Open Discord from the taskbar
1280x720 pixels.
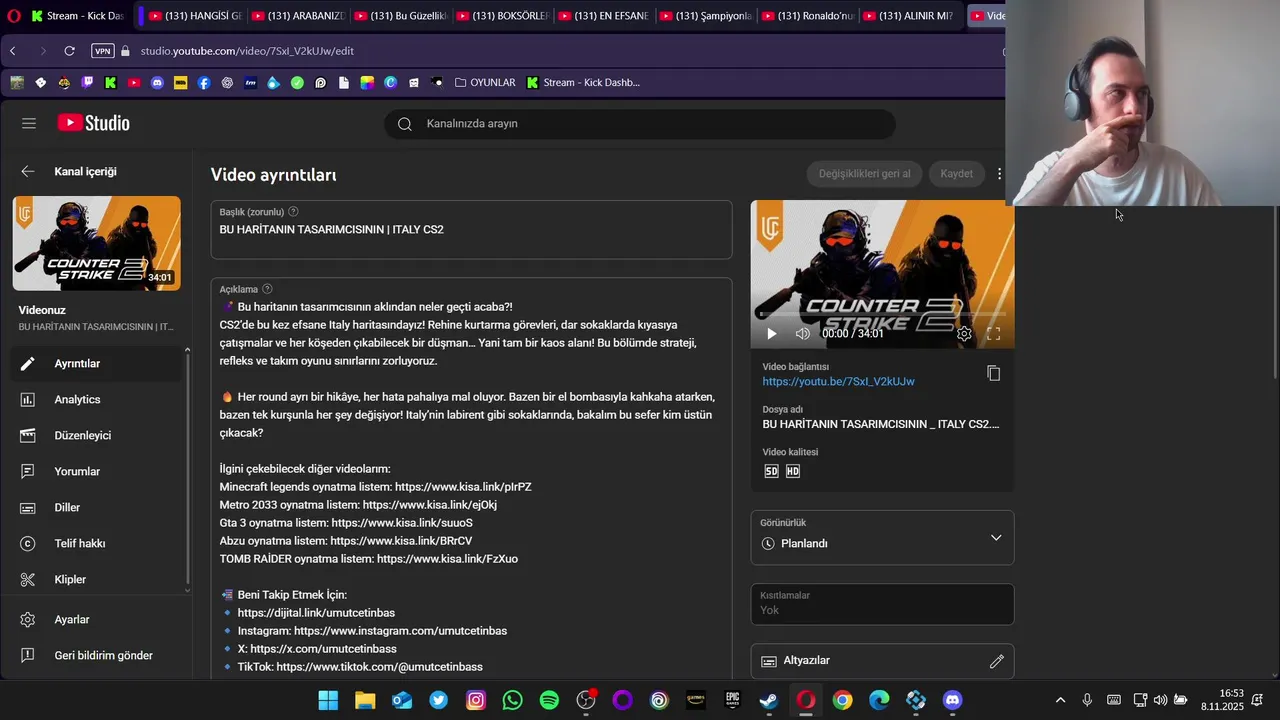pos(952,701)
